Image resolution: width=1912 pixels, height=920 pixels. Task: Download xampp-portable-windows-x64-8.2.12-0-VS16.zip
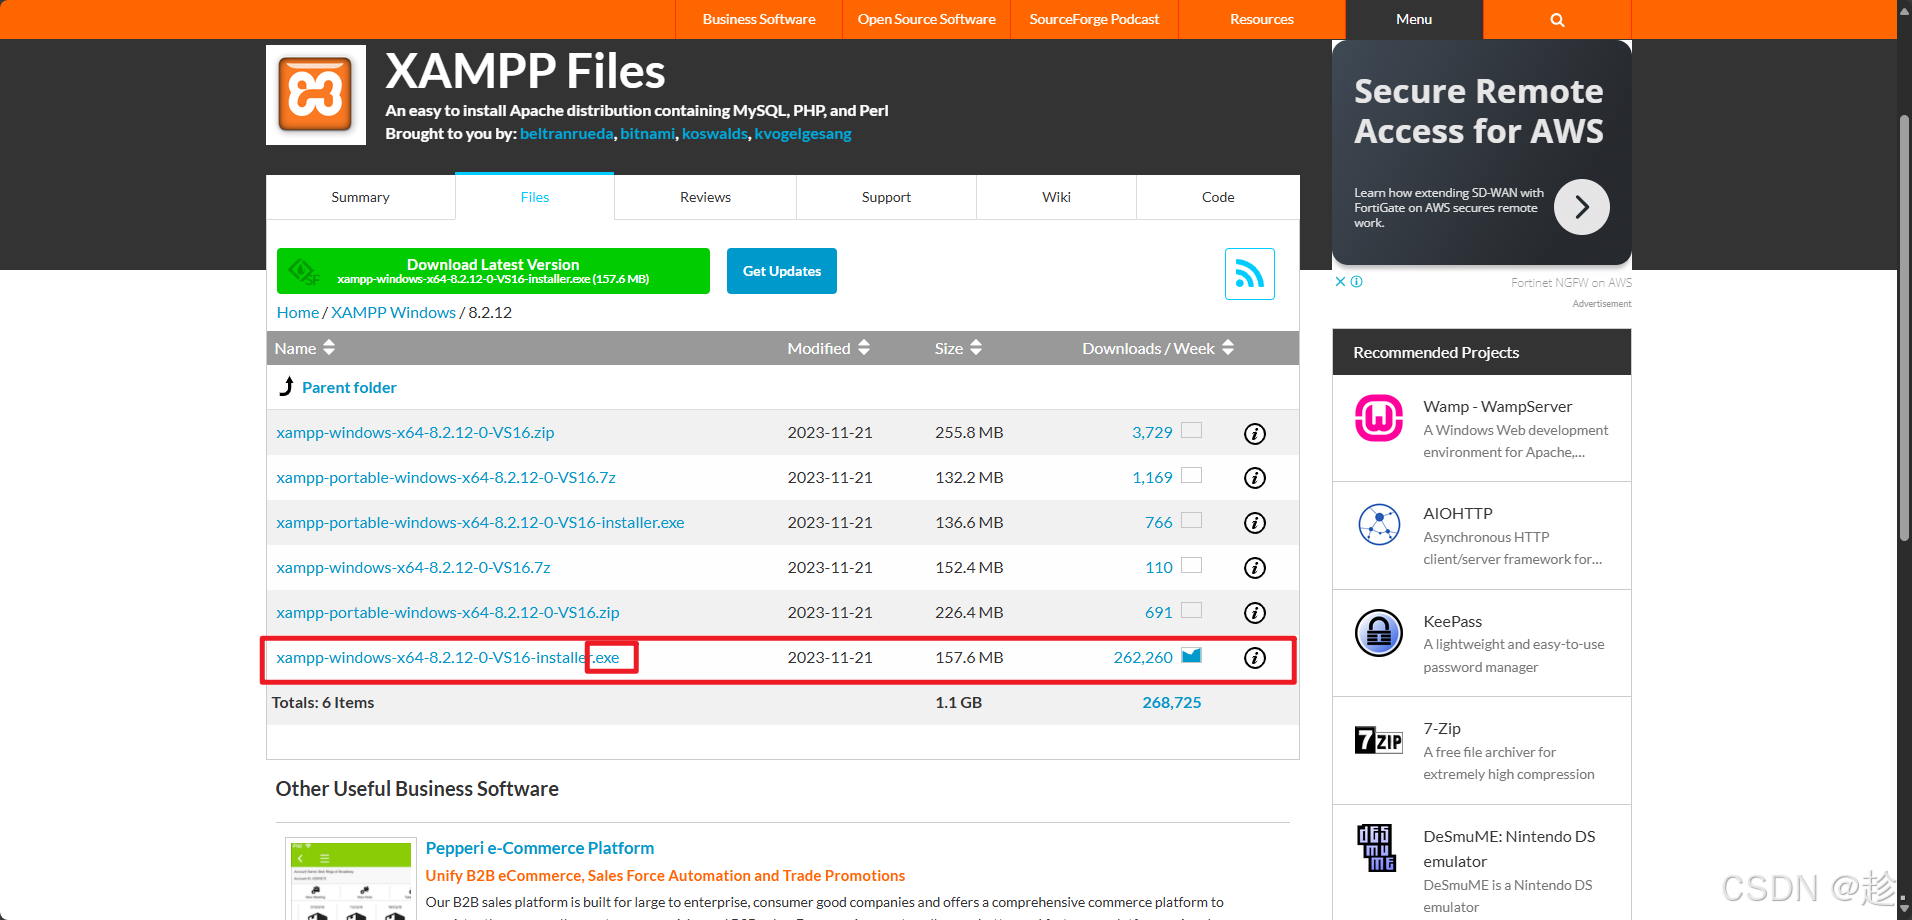click(448, 612)
